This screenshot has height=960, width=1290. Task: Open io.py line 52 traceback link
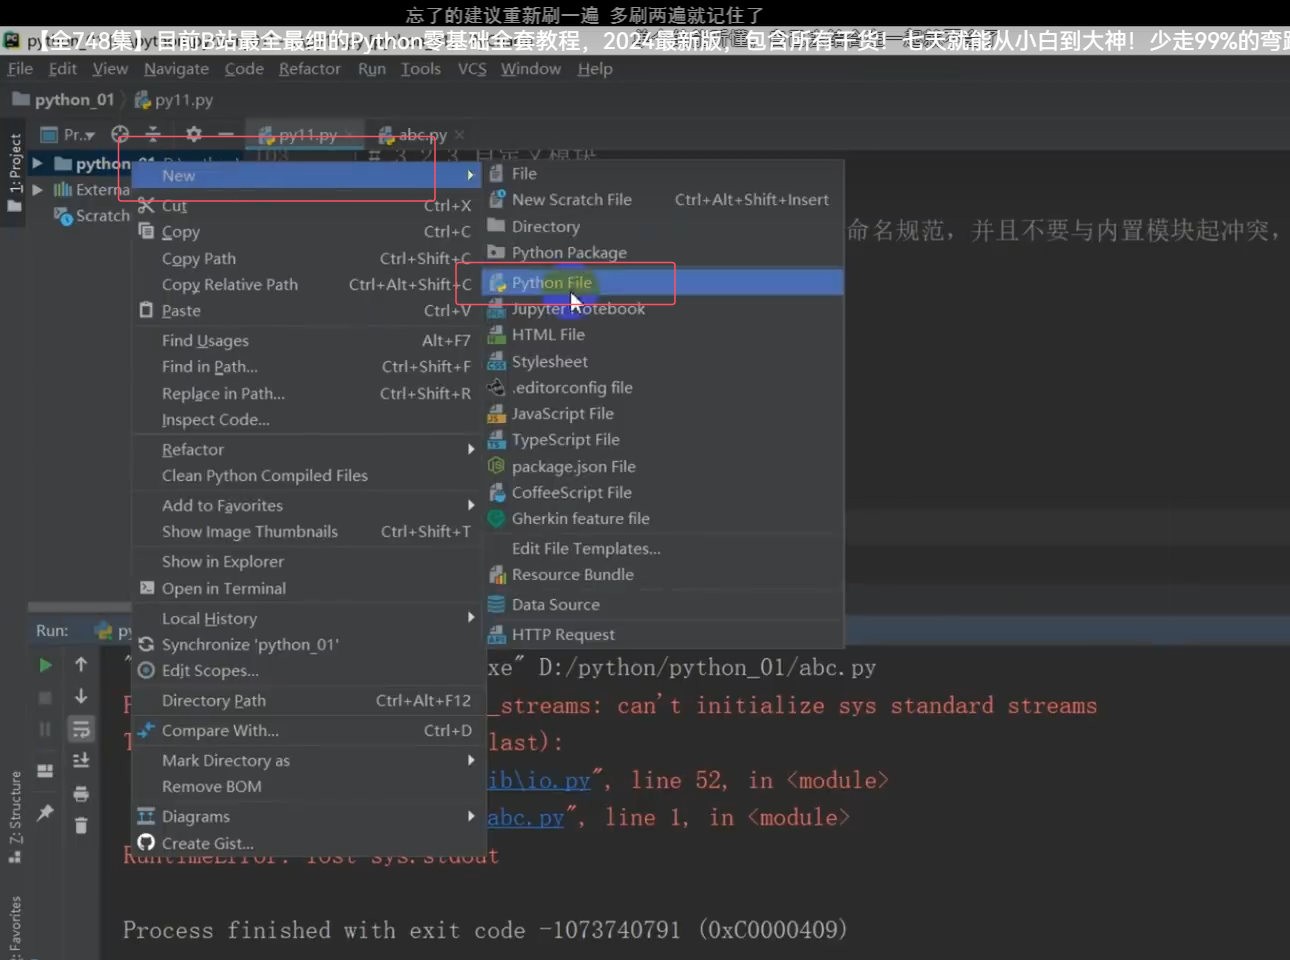click(x=540, y=779)
